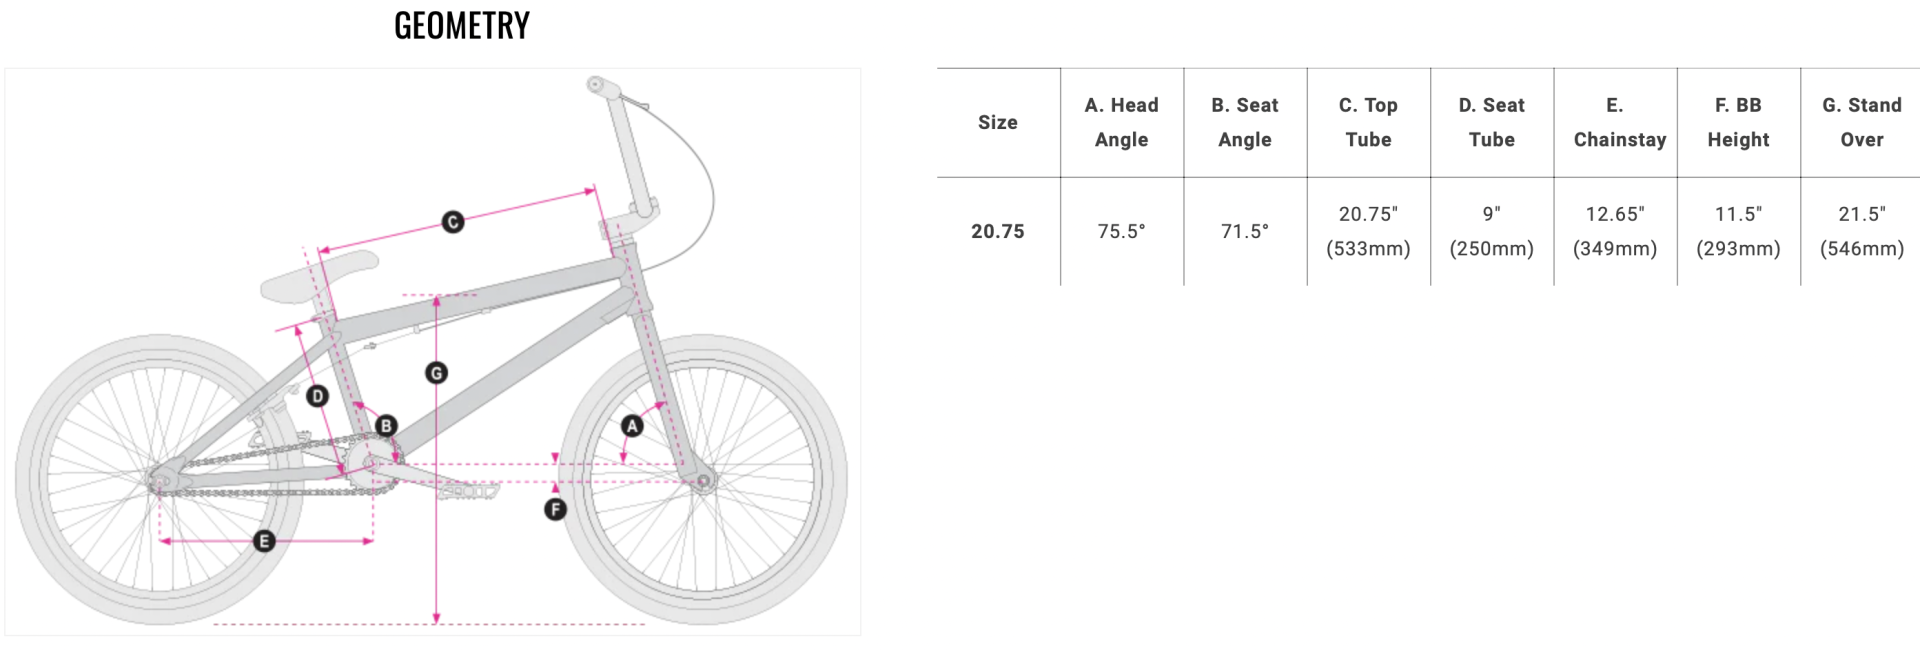The height and width of the screenshot is (650, 1920).
Task: Click the B. Seat Angle column header
Action: point(1244,122)
